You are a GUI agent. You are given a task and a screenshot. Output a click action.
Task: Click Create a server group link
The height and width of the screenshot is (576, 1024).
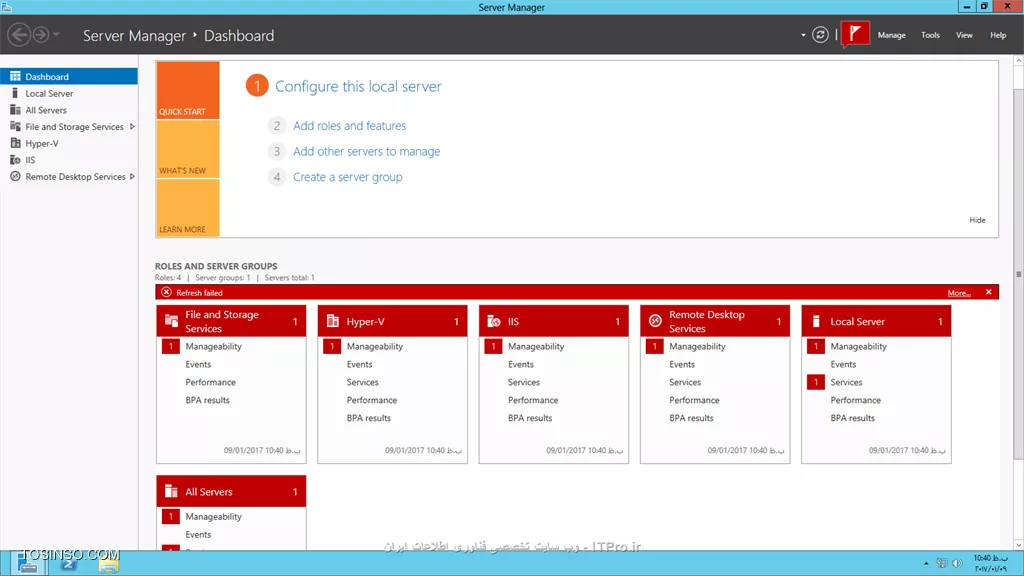[x=347, y=177]
